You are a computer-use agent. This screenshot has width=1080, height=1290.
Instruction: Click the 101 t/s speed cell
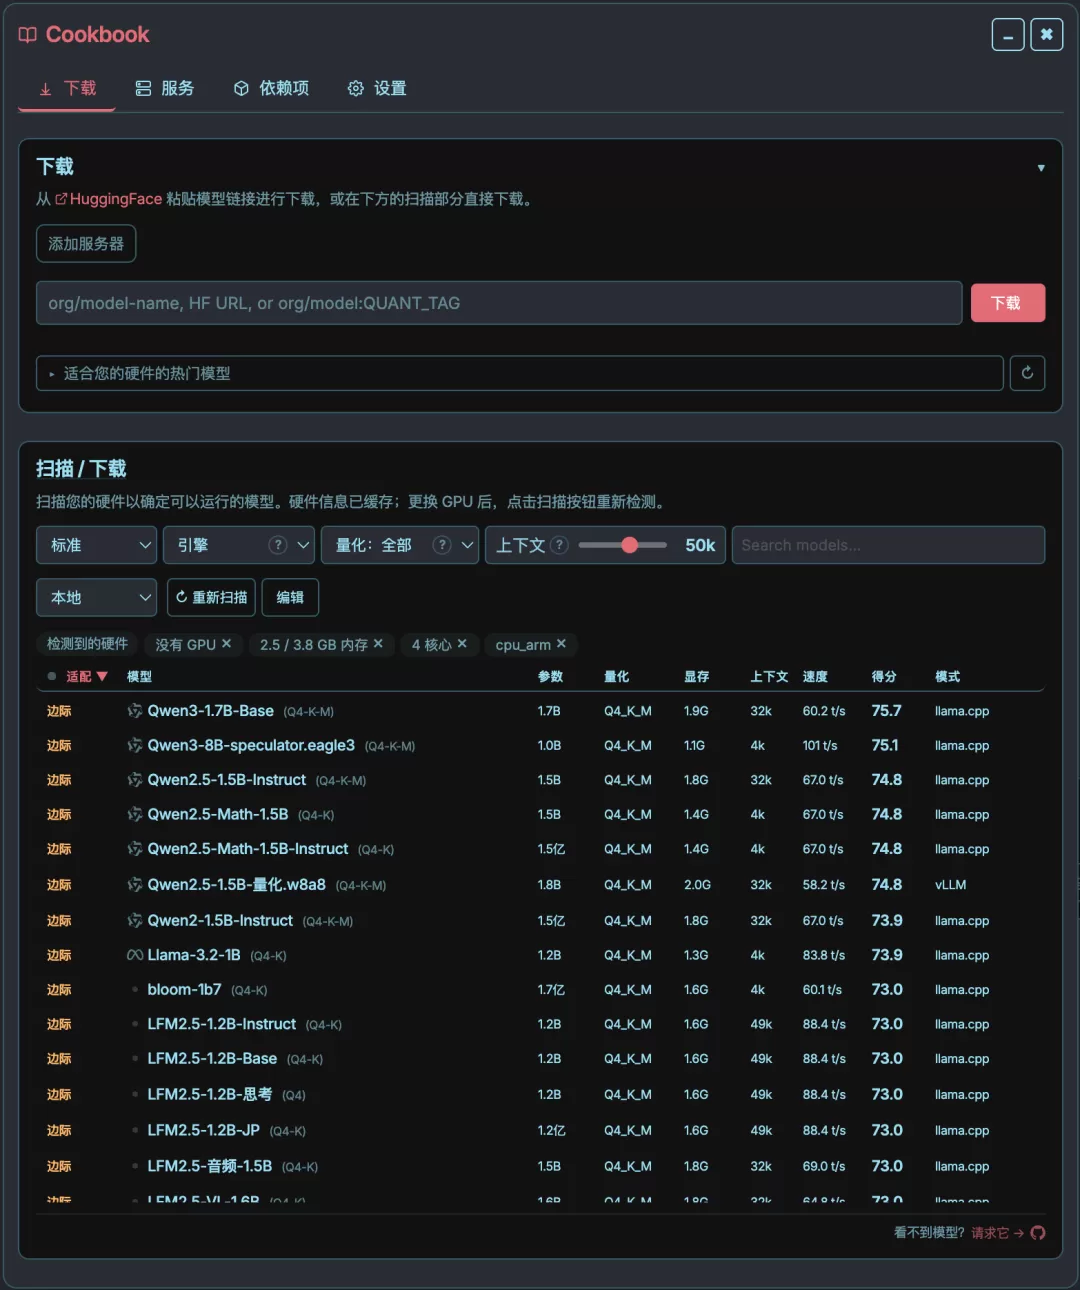click(x=820, y=746)
